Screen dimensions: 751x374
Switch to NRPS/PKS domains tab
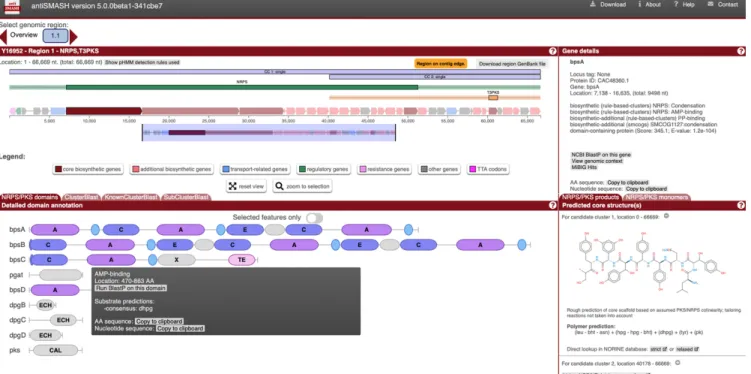coord(30,197)
